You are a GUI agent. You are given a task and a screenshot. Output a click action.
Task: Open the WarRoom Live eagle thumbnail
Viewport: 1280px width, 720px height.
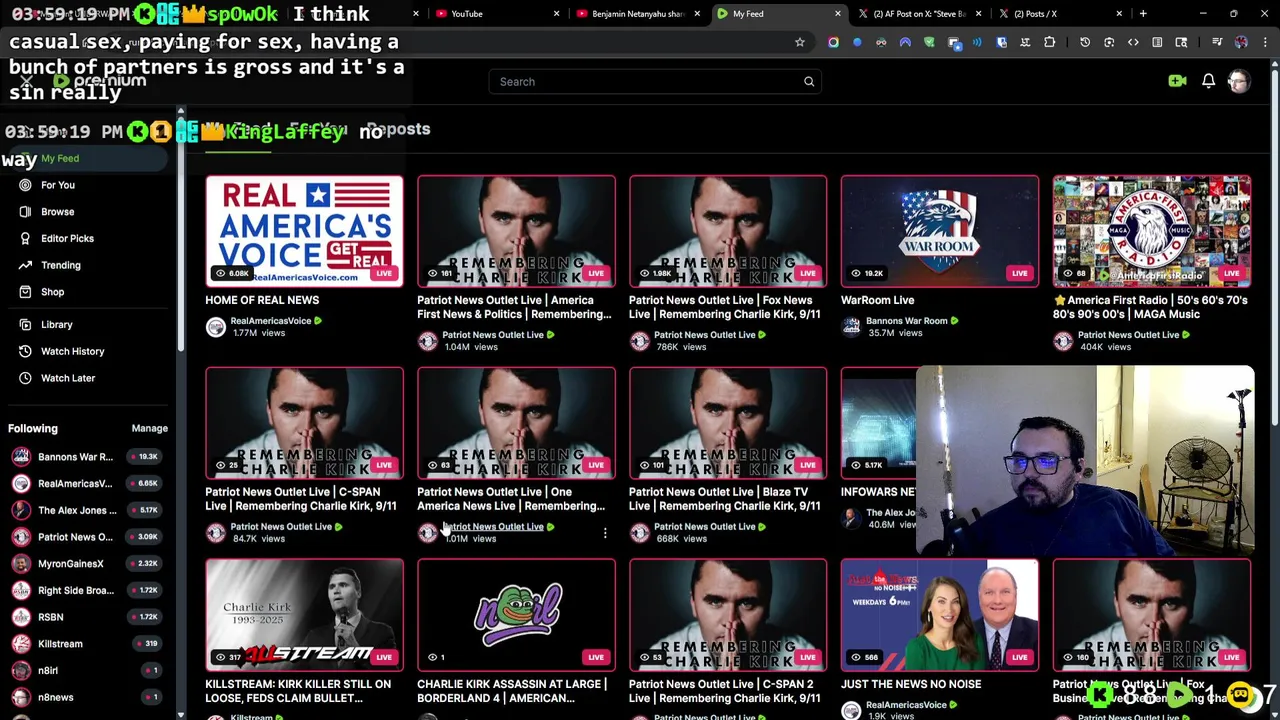939,231
